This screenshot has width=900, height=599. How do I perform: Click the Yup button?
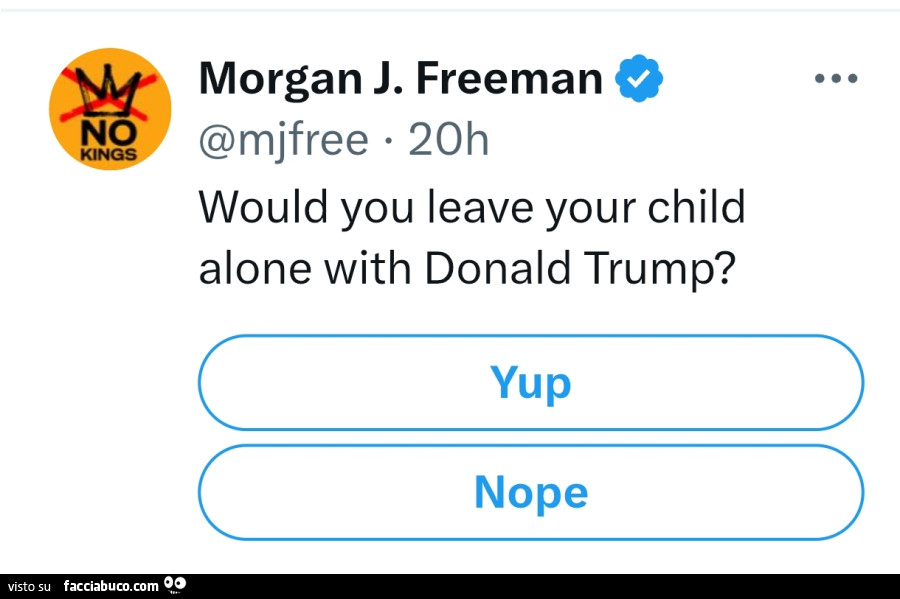[x=530, y=382]
